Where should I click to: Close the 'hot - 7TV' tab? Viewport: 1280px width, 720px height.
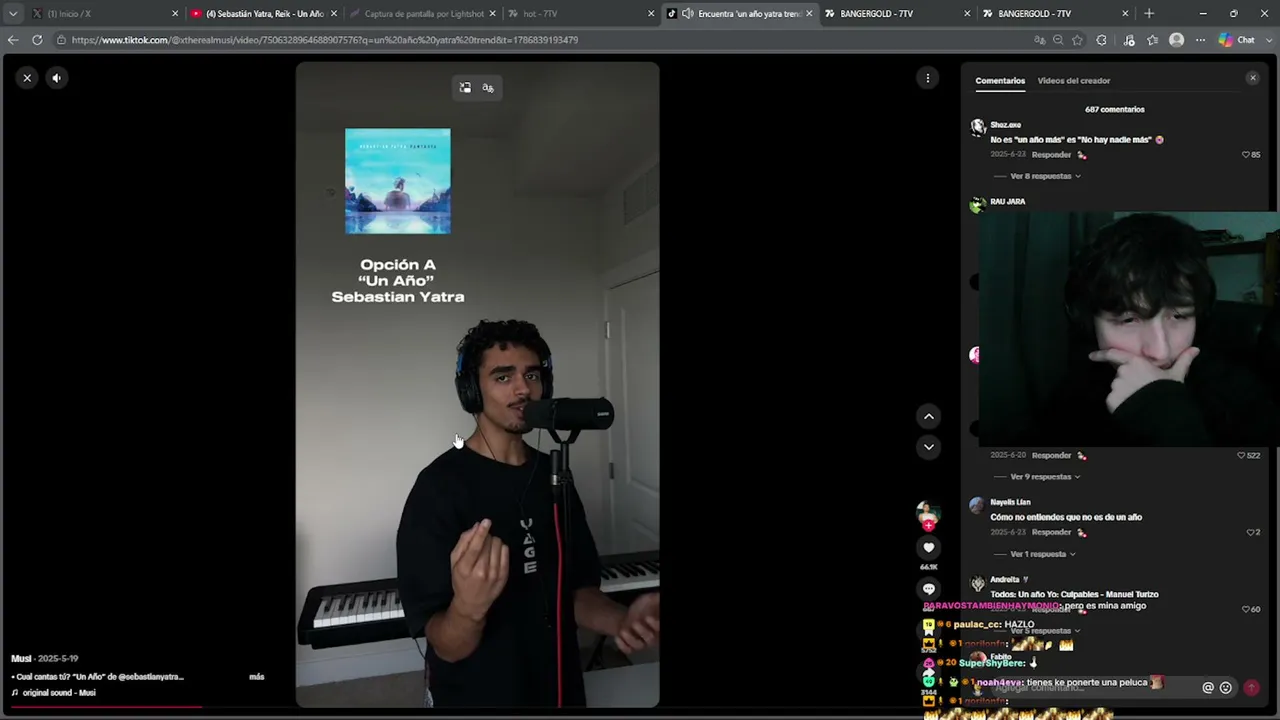tap(651, 14)
